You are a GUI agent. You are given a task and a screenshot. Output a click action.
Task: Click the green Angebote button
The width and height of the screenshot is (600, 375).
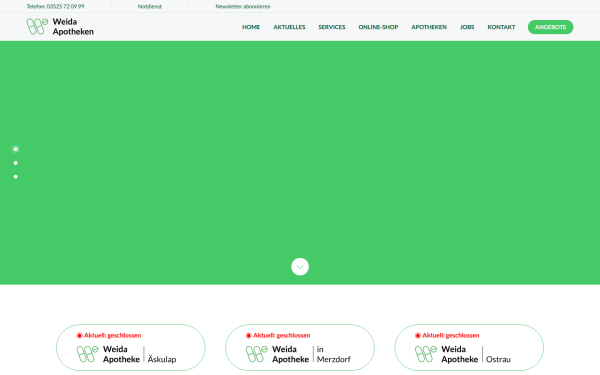click(x=550, y=27)
